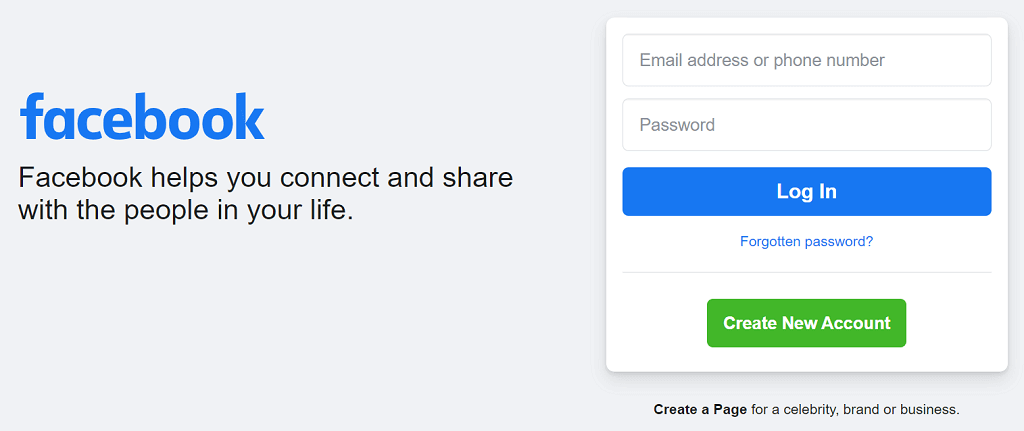
Task: Follow the Create a Page link
Action: point(700,409)
